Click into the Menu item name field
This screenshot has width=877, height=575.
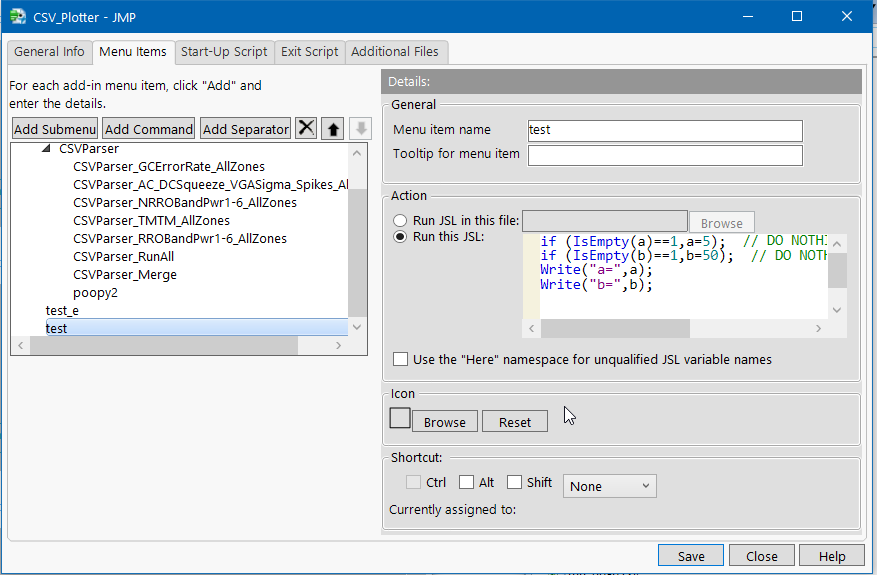[x=665, y=130]
